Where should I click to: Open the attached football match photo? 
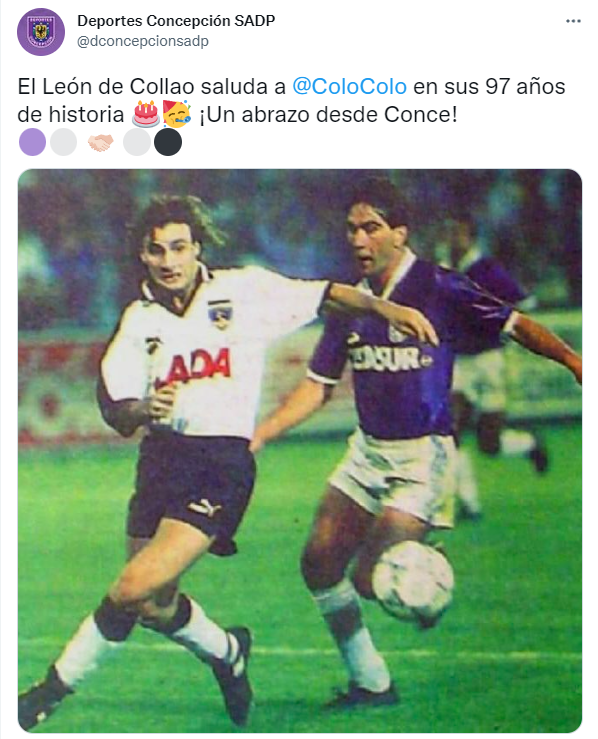[300, 451]
